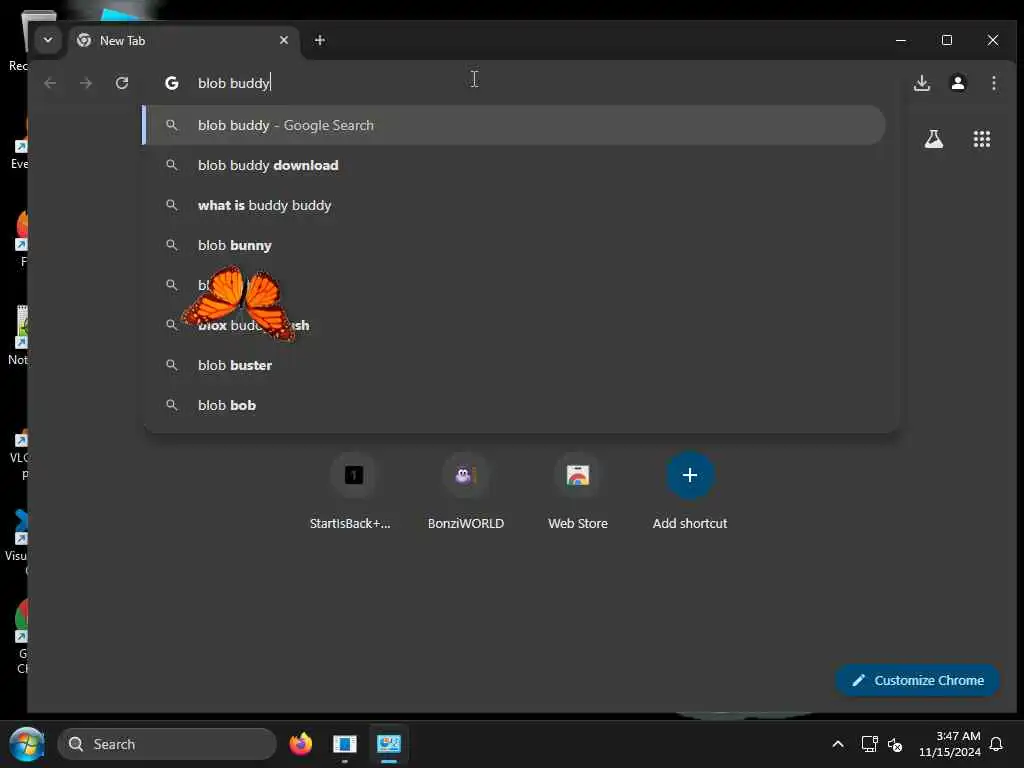
Task: Go back using the back arrow
Action: click(x=50, y=83)
